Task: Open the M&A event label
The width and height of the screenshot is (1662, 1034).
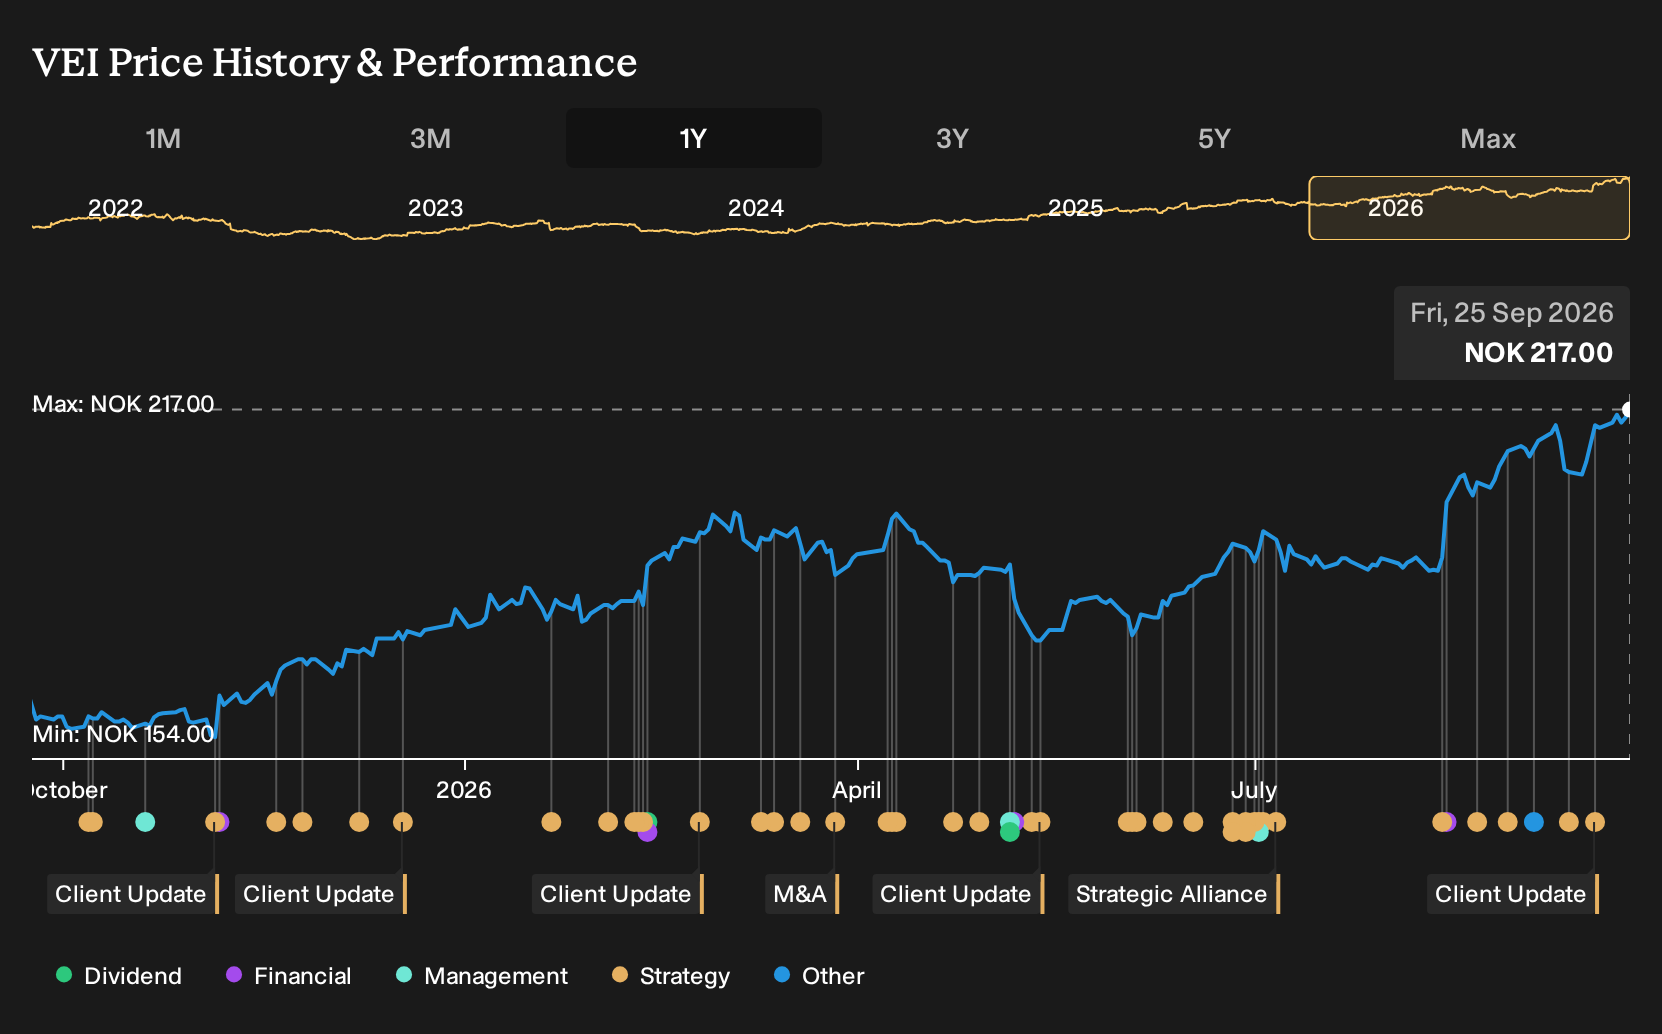Action: pyautogui.click(x=803, y=894)
